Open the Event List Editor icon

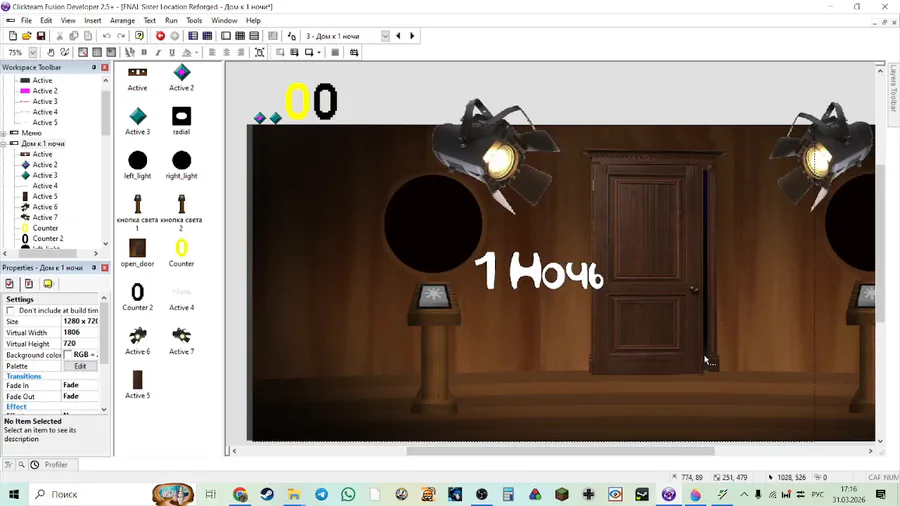254,36
